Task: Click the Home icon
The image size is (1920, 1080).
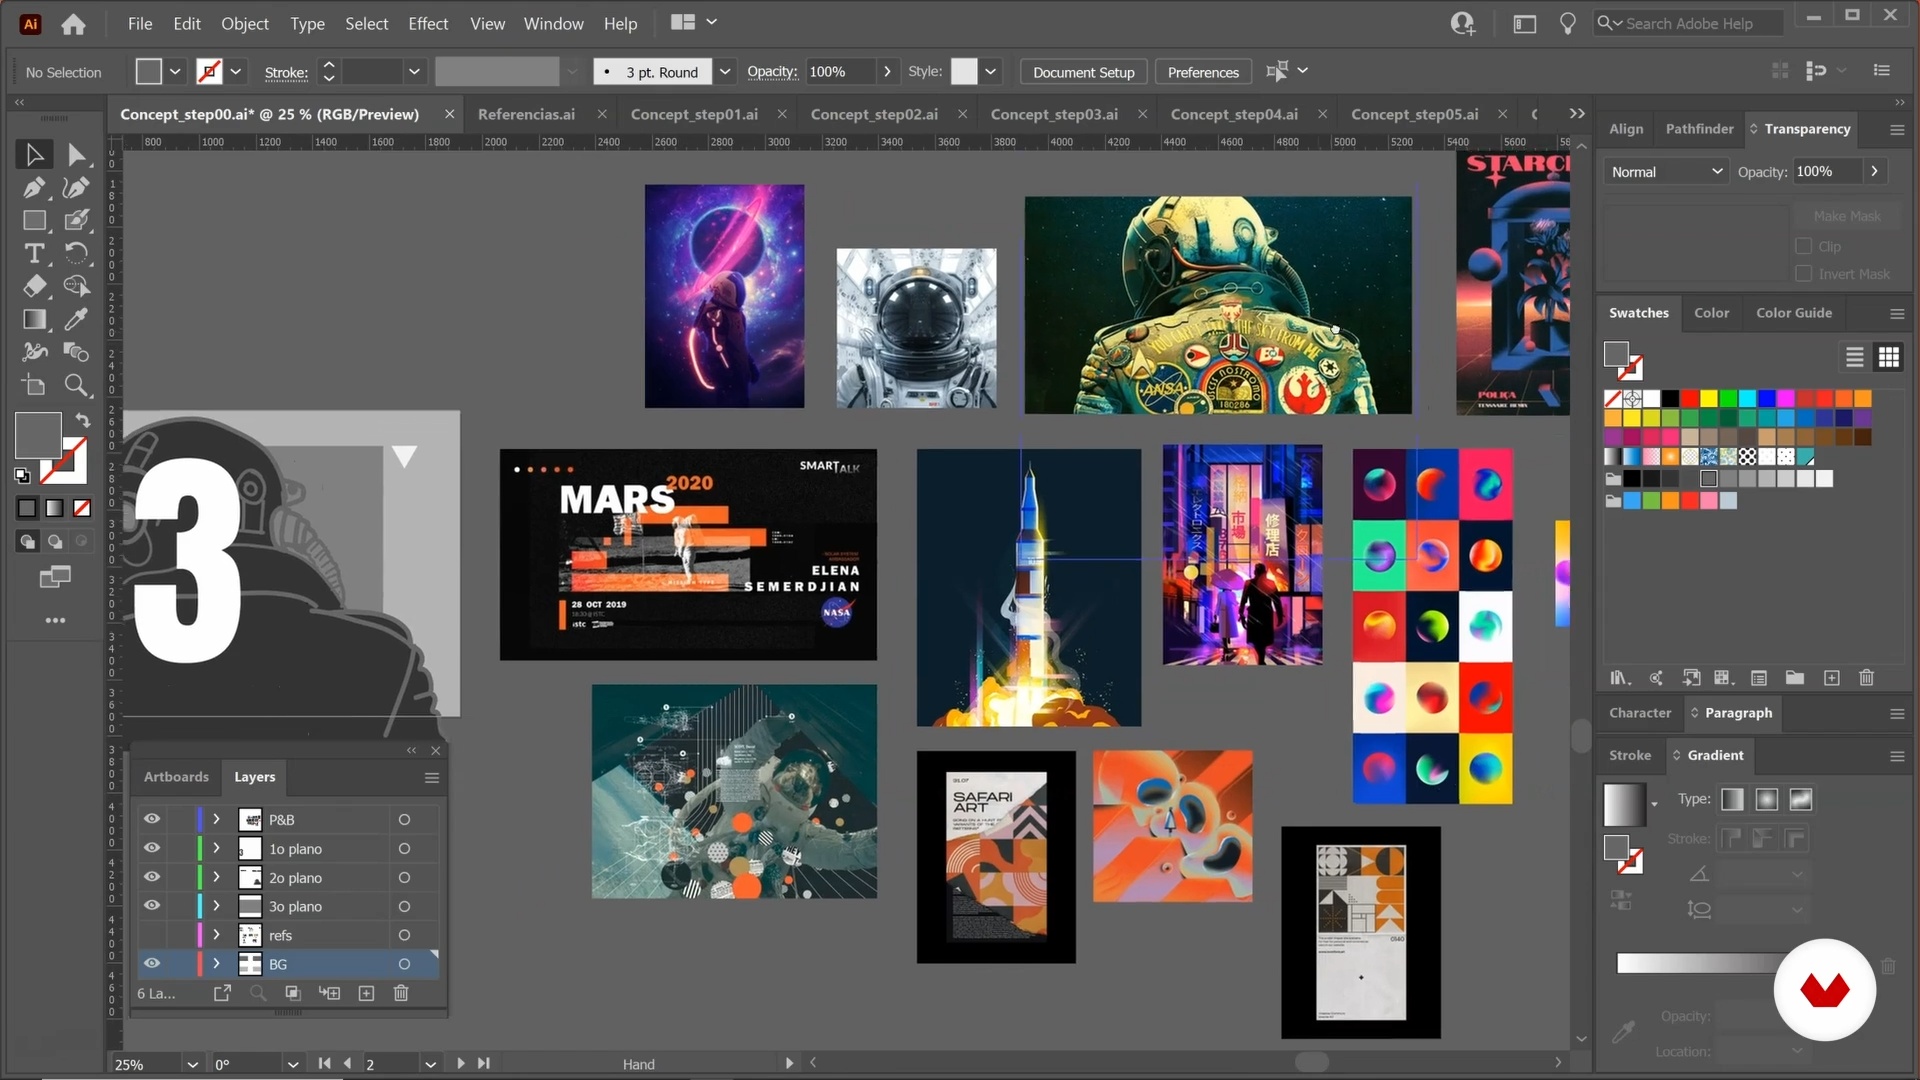Action: point(73,24)
